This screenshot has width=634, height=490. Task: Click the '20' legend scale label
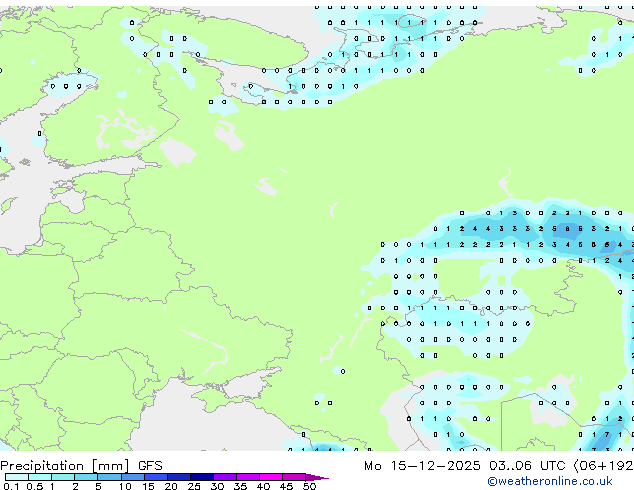coord(171,486)
